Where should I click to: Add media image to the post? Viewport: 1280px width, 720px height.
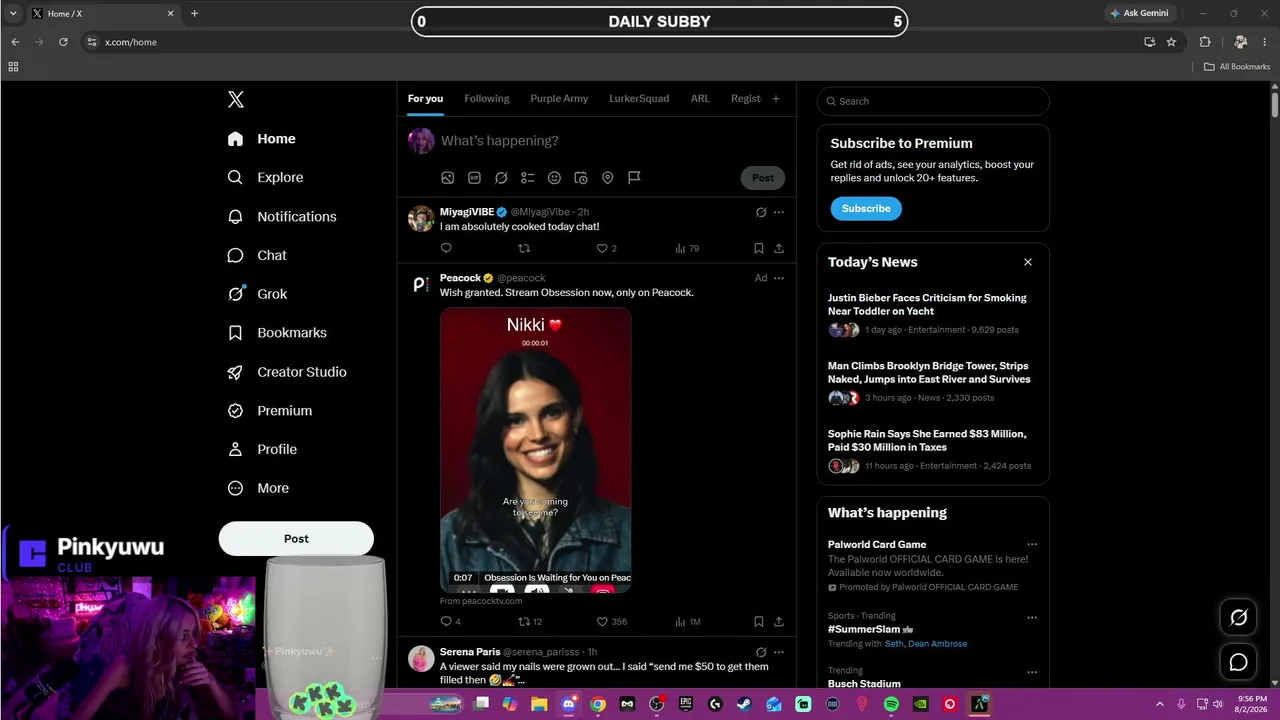[448, 178]
